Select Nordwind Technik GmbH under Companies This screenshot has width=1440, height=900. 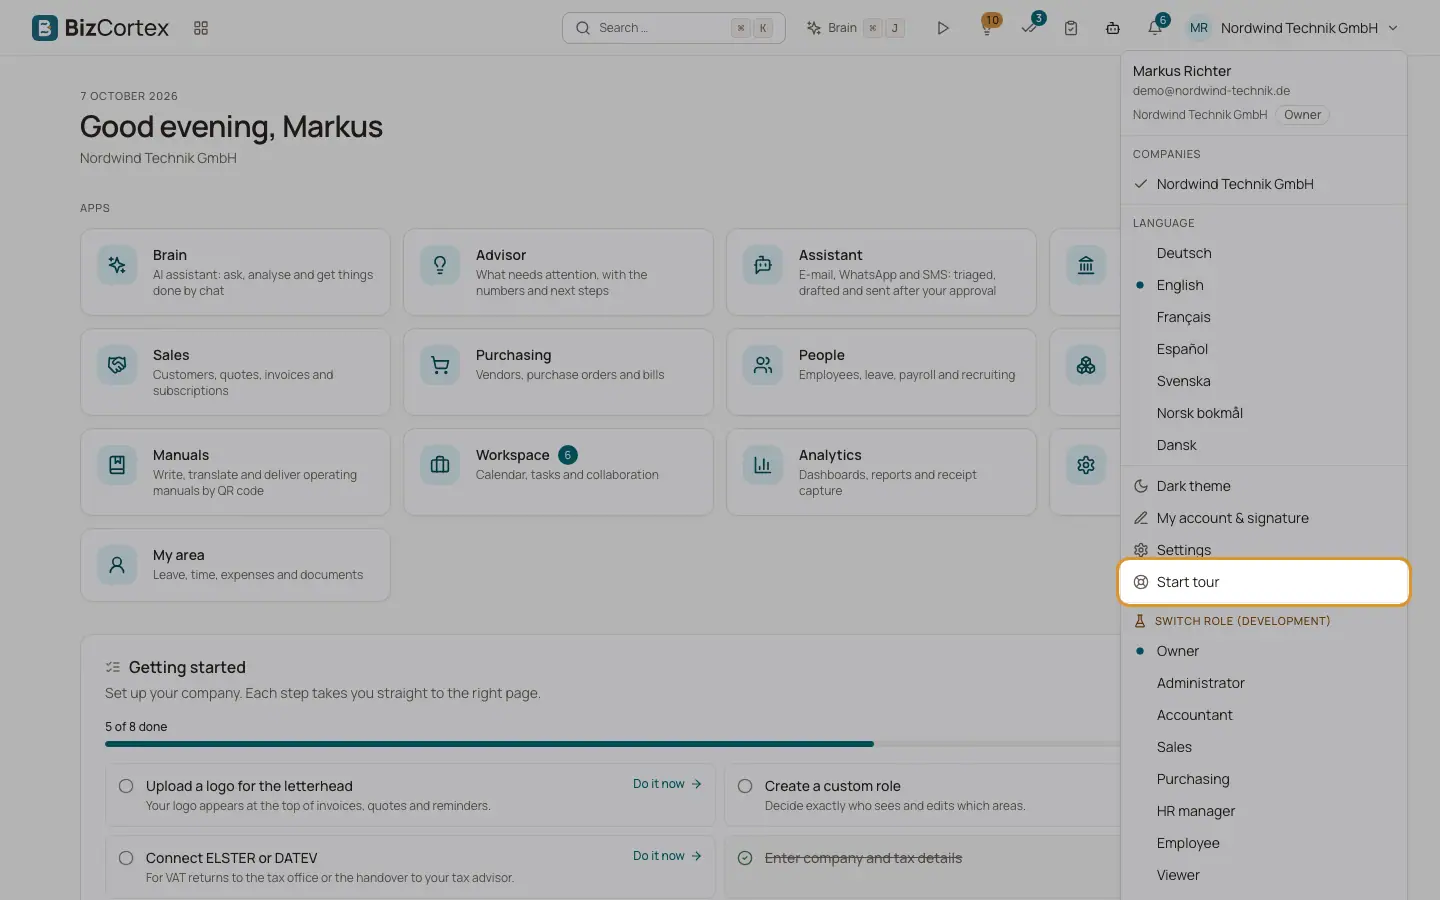pyautogui.click(x=1264, y=184)
